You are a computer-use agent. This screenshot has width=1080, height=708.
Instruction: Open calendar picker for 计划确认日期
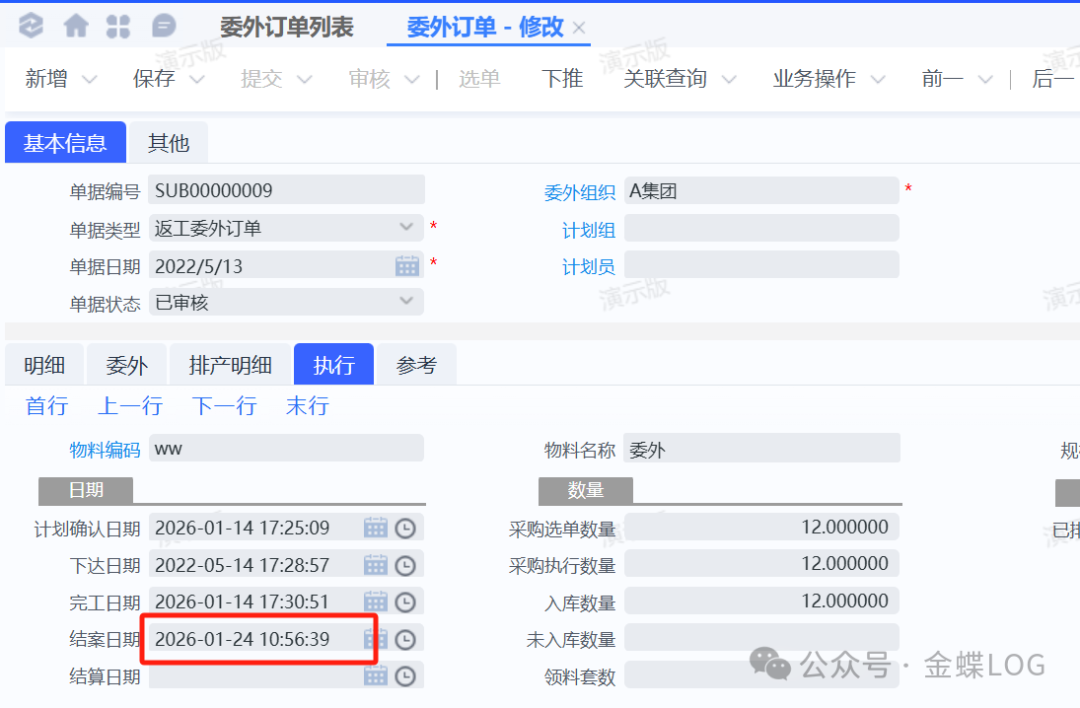coord(375,528)
